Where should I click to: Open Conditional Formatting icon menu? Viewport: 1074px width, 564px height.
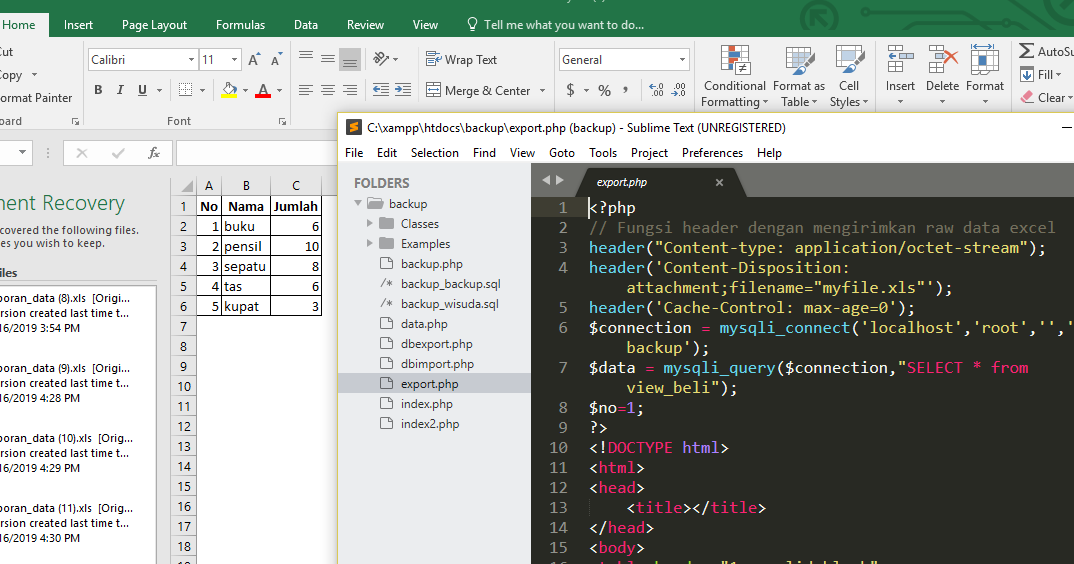point(735,60)
